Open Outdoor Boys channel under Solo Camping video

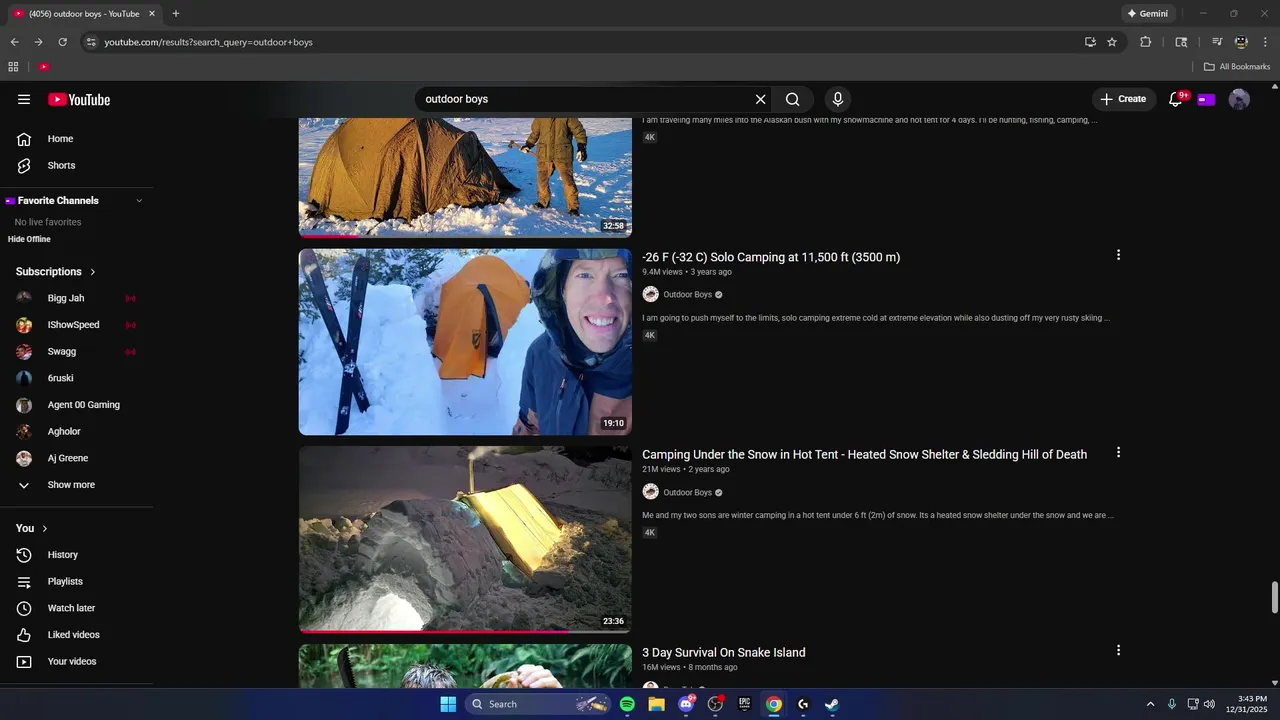[x=688, y=295]
